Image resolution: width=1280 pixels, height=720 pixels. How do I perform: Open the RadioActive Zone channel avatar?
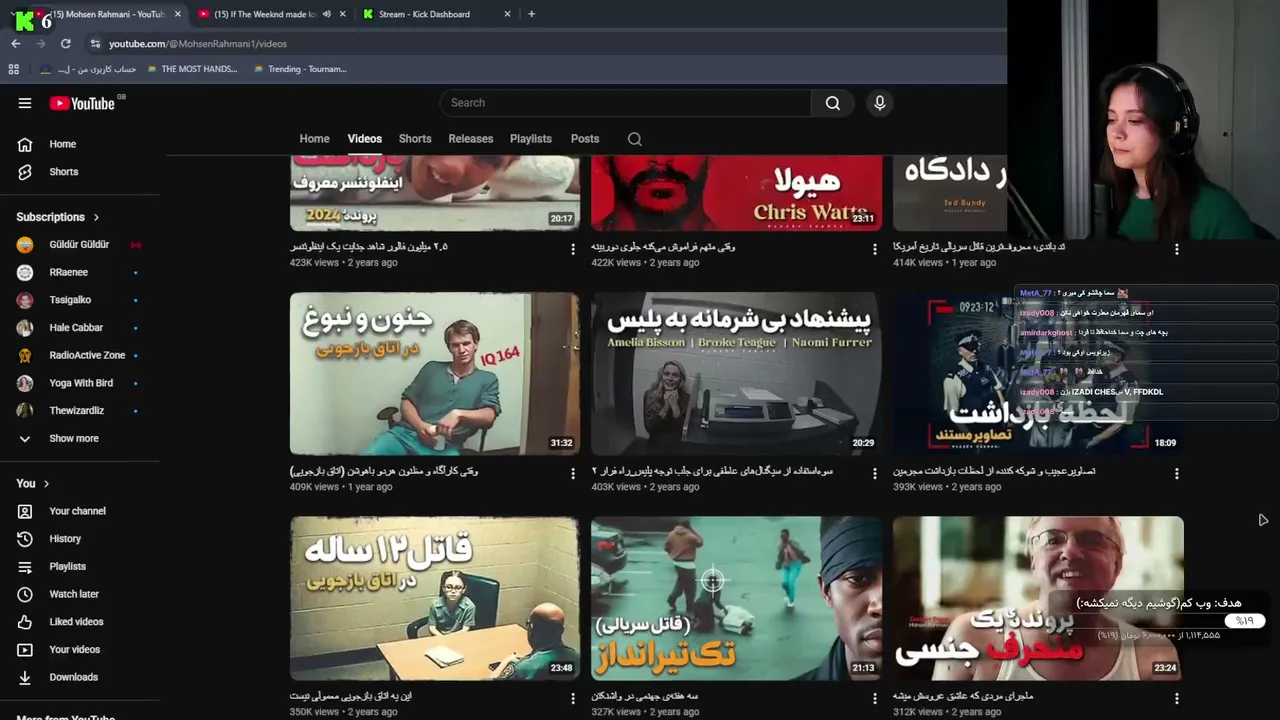[x=25, y=355]
